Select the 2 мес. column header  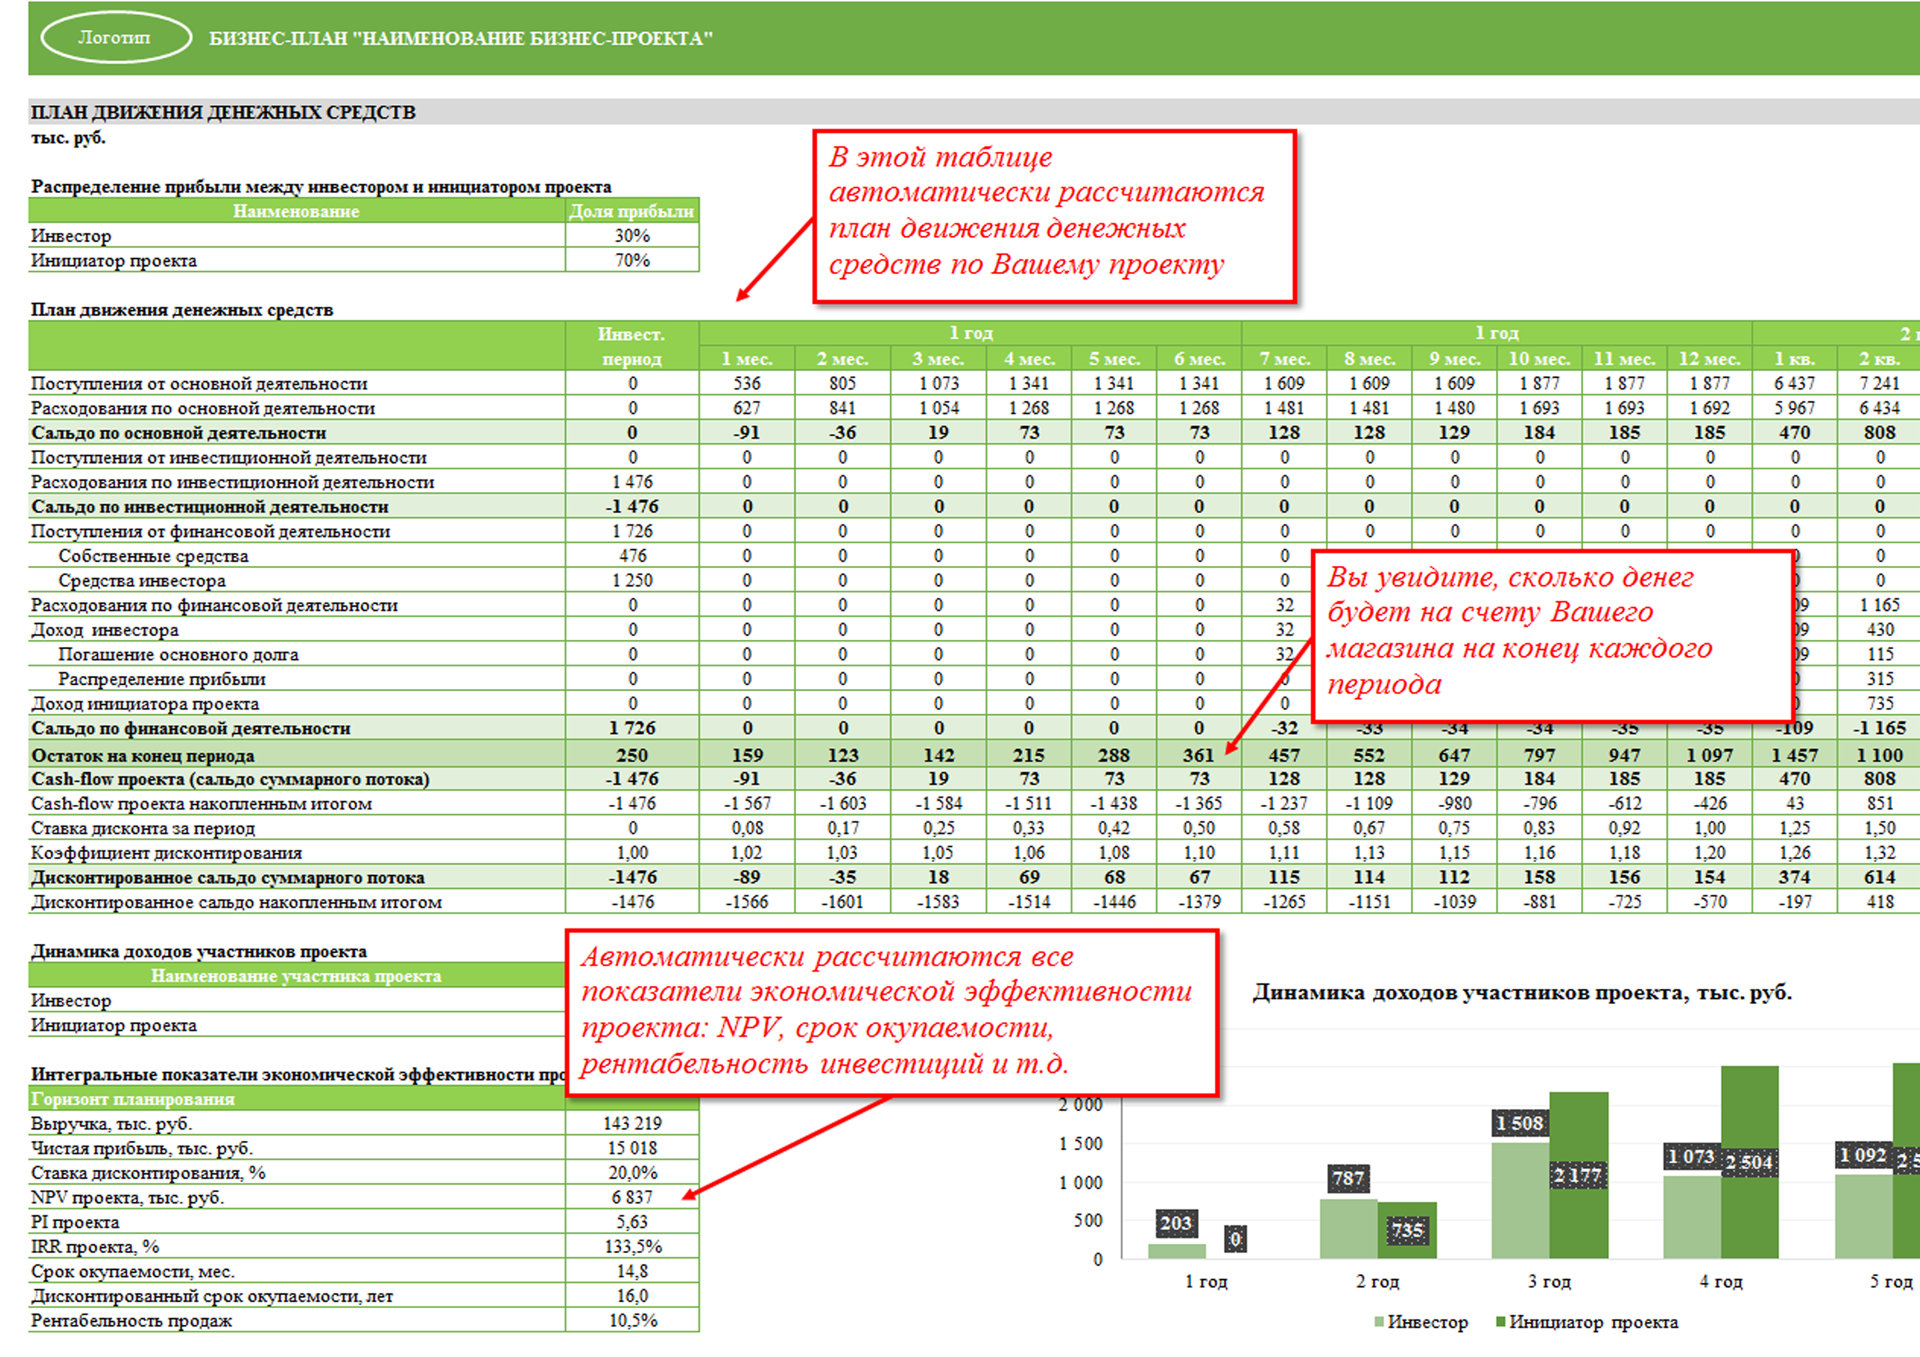[x=842, y=358]
